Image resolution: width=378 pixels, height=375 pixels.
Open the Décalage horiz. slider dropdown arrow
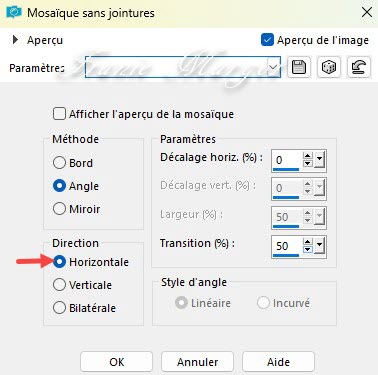pos(319,160)
